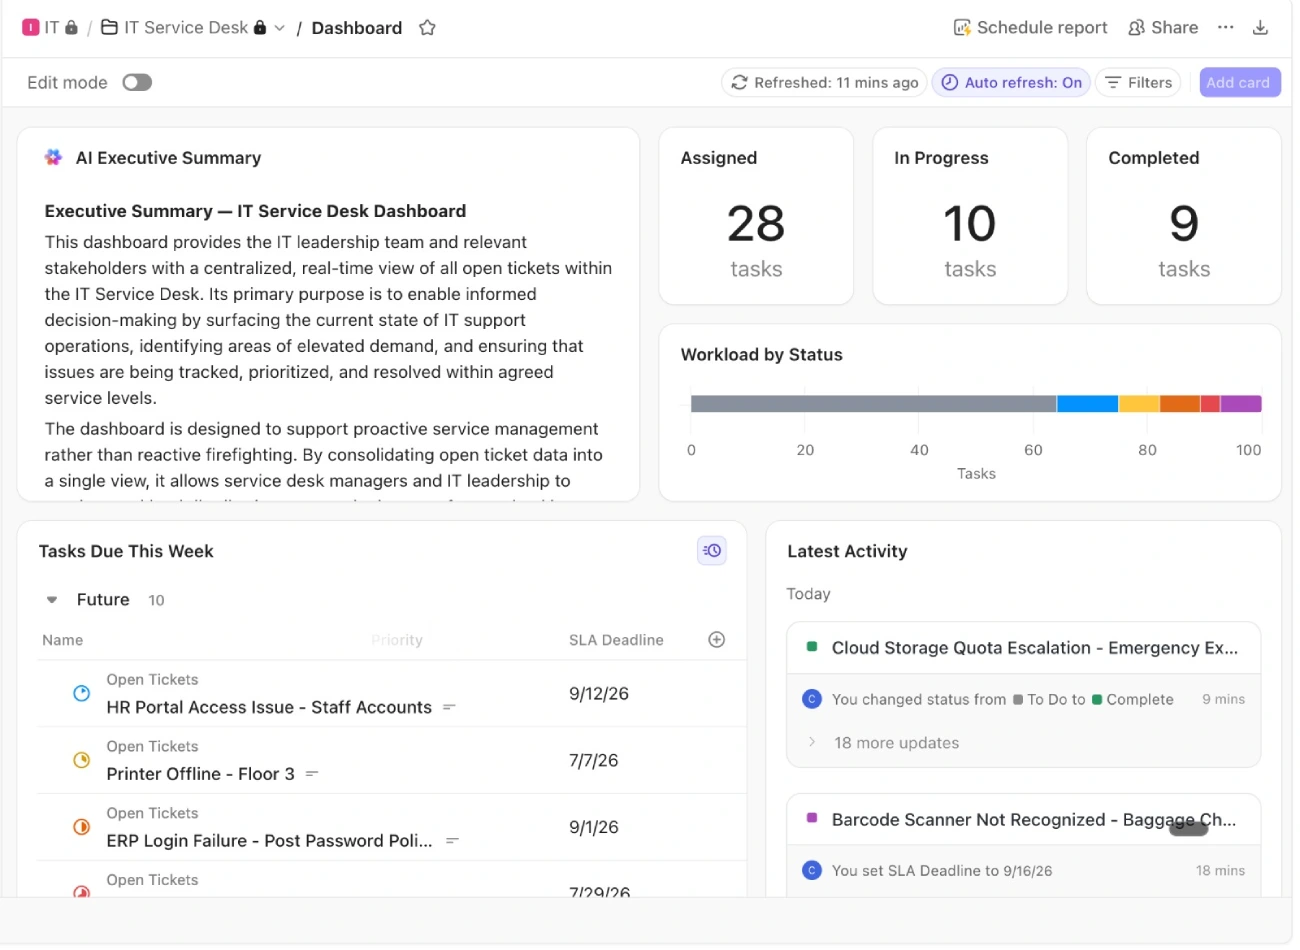Click avatar beside SLA Deadline 9/16/26 entry
Screen dimensions: 1300x950
click(x=812, y=871)
